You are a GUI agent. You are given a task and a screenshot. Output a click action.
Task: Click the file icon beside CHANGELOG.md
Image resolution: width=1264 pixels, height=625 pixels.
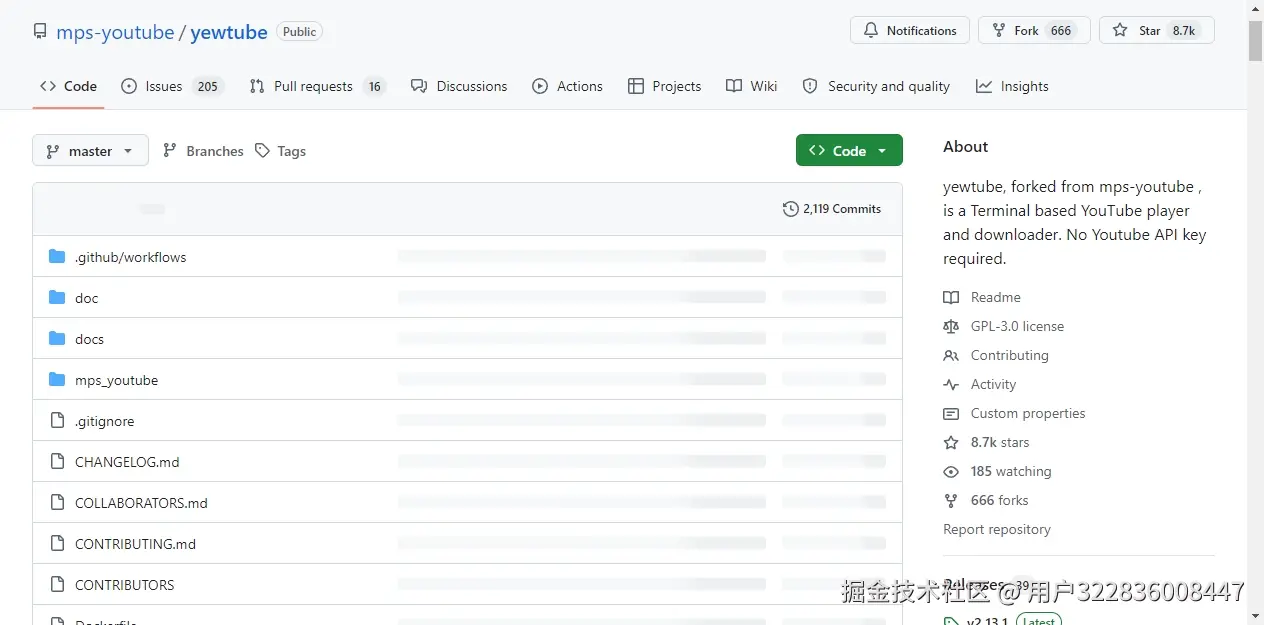coord(57,462)
